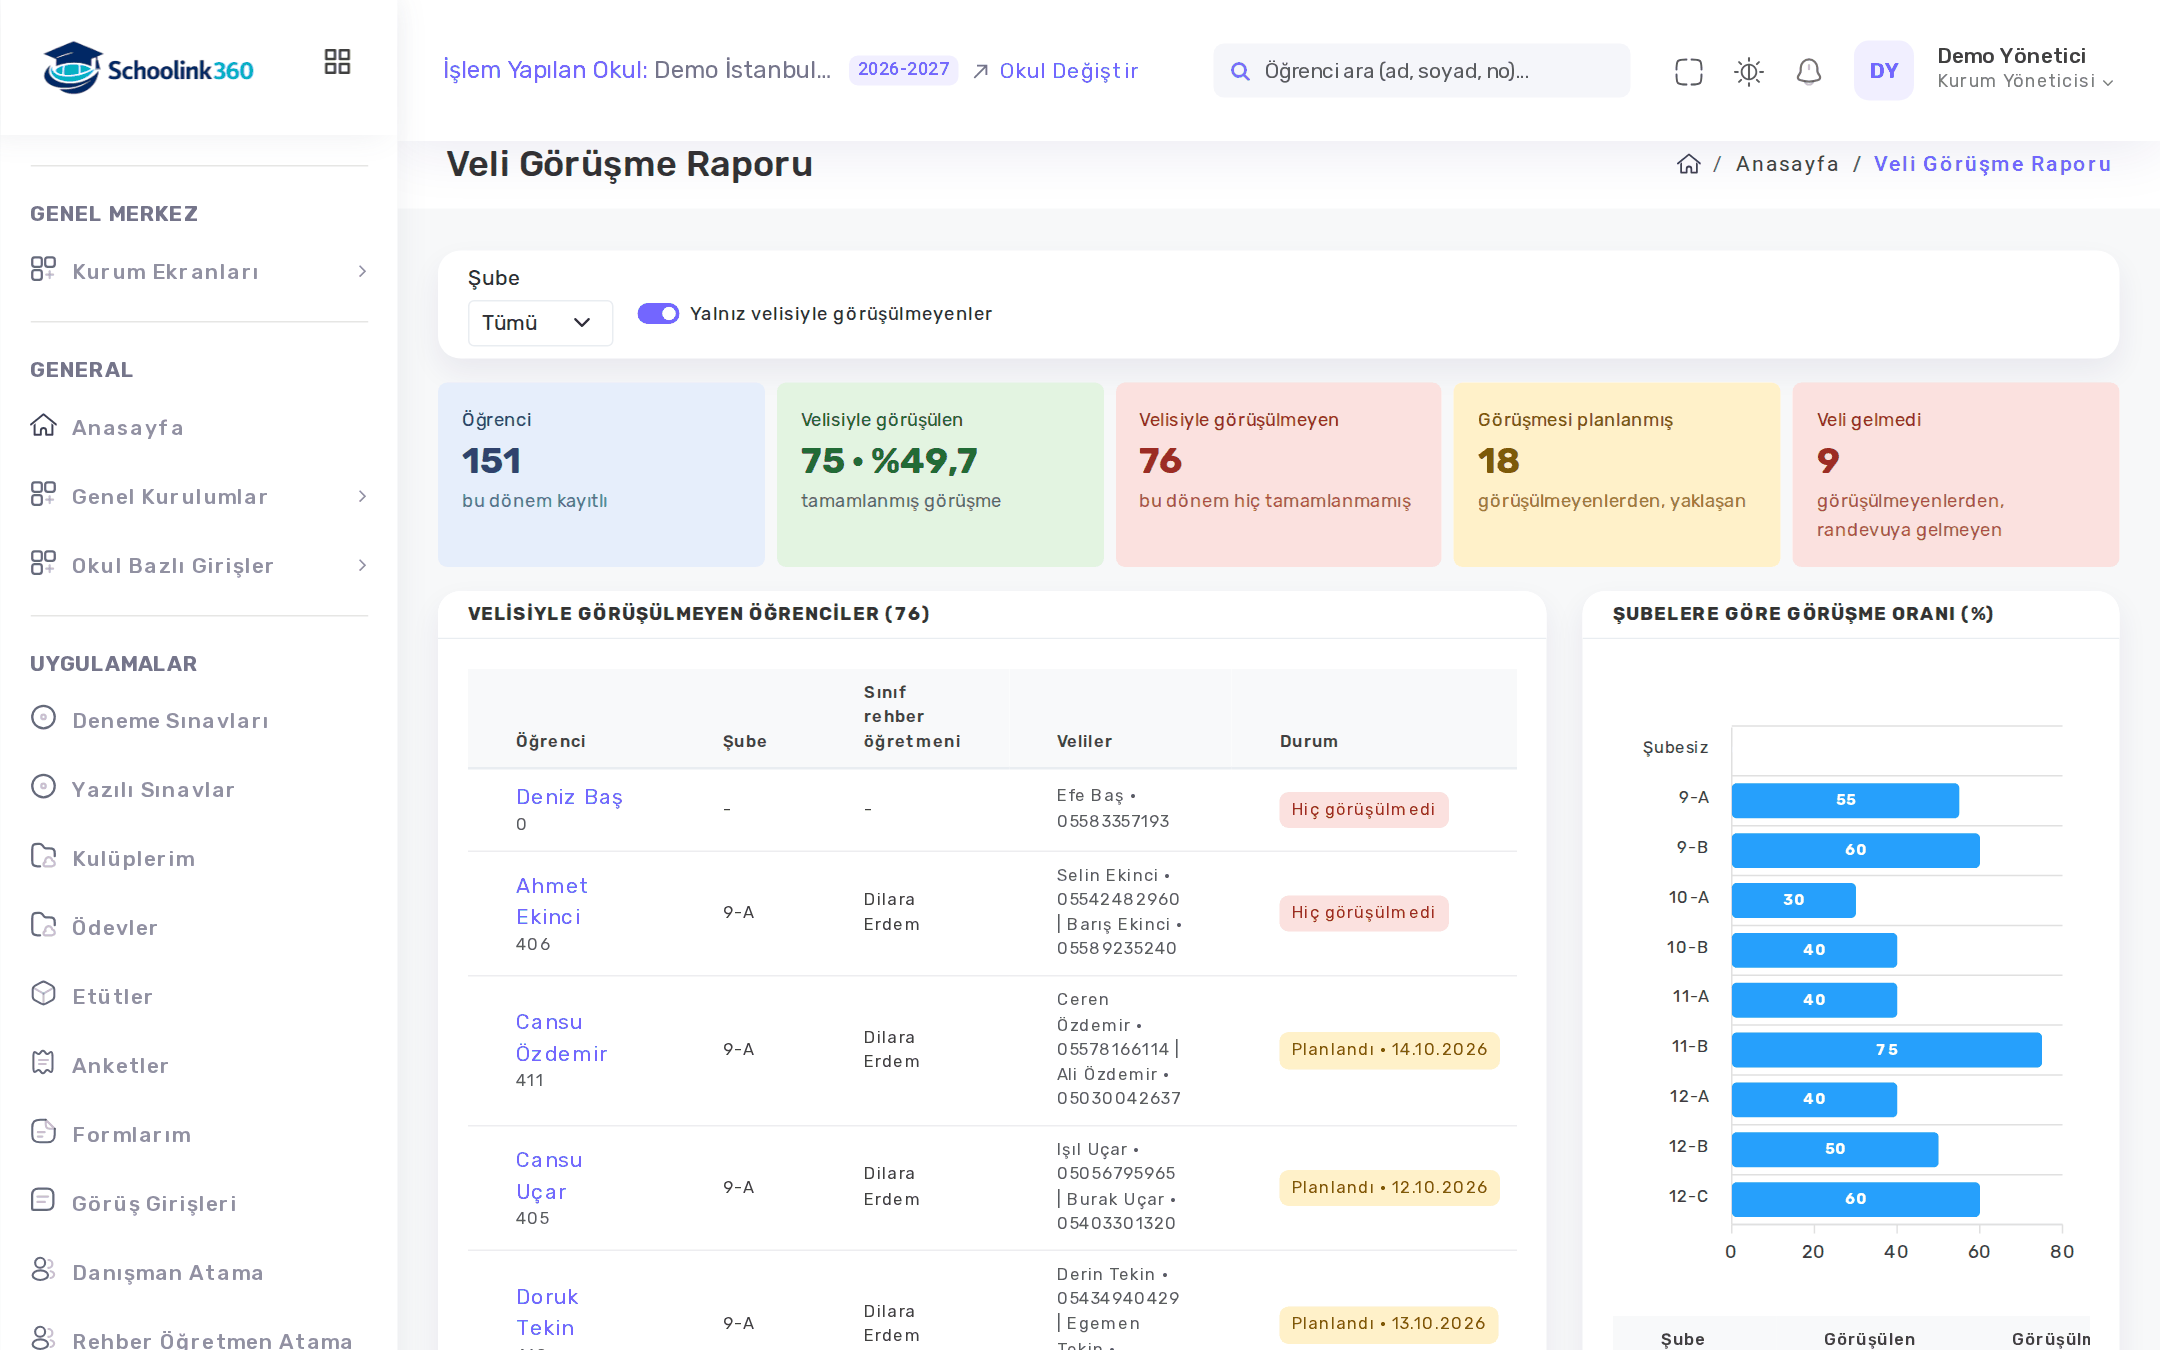Click the DY user avatar
This screenshot has height=1350, width=2160.
(1884, 71)
